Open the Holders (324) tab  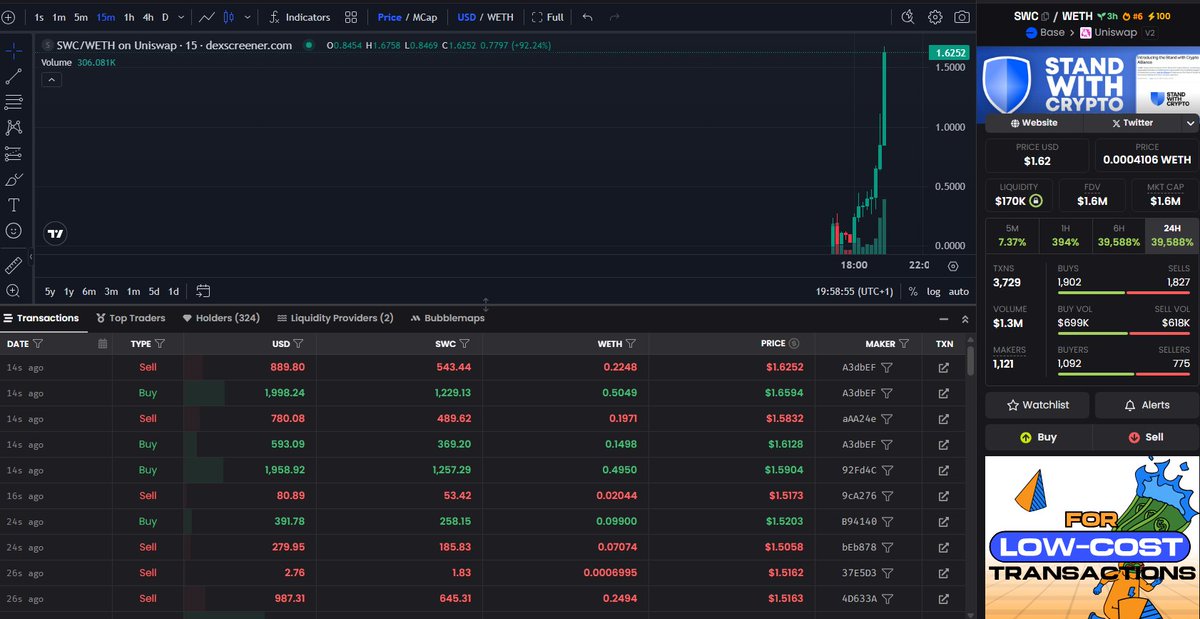click(x=221, y=318)
